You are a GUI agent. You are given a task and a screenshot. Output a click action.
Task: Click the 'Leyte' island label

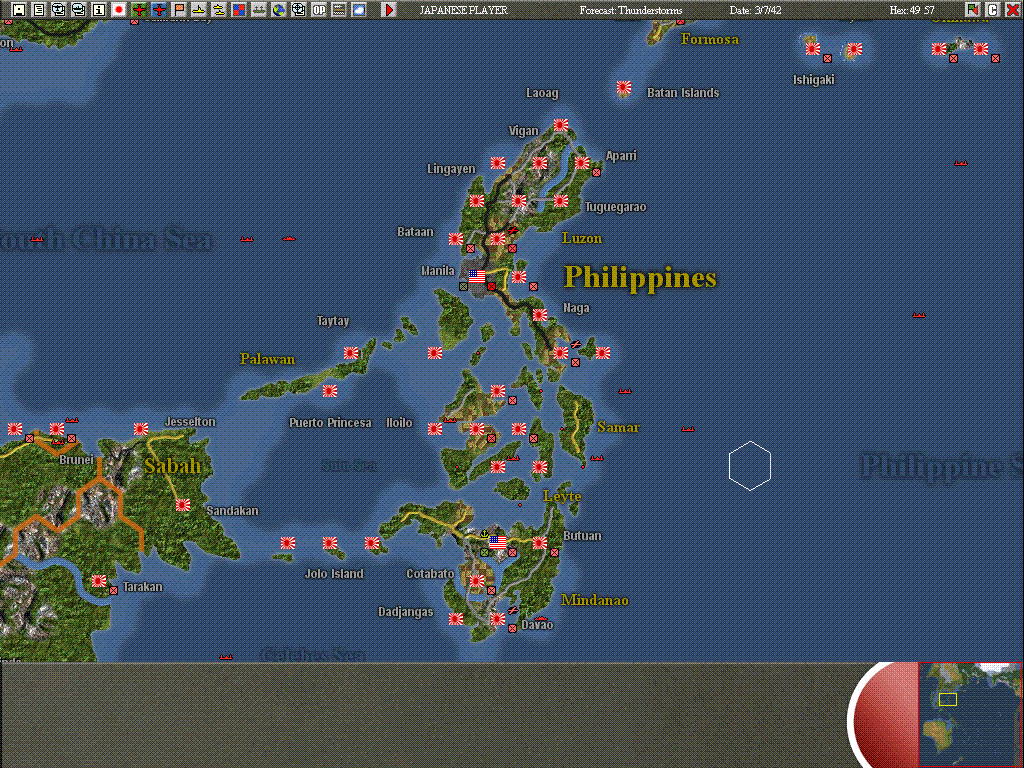[562, 496]
